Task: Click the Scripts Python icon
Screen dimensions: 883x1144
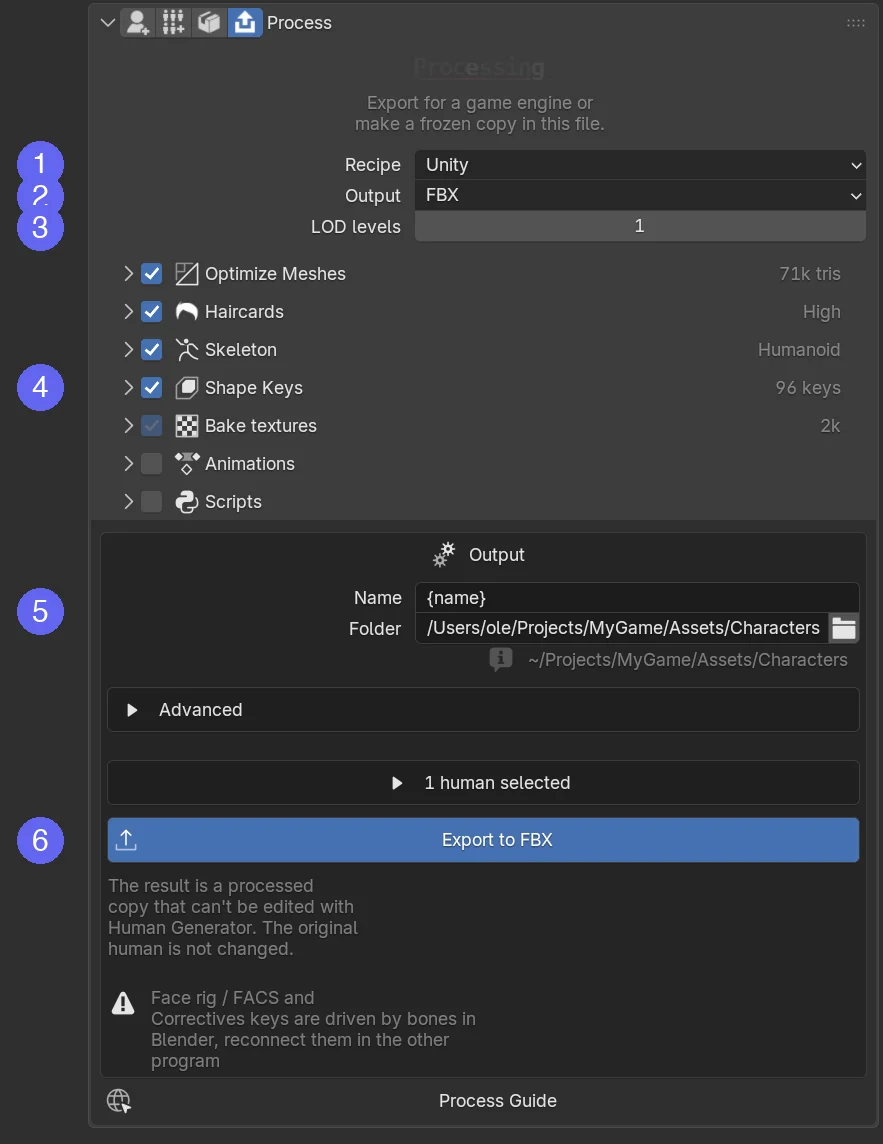Action: (187, 501)
